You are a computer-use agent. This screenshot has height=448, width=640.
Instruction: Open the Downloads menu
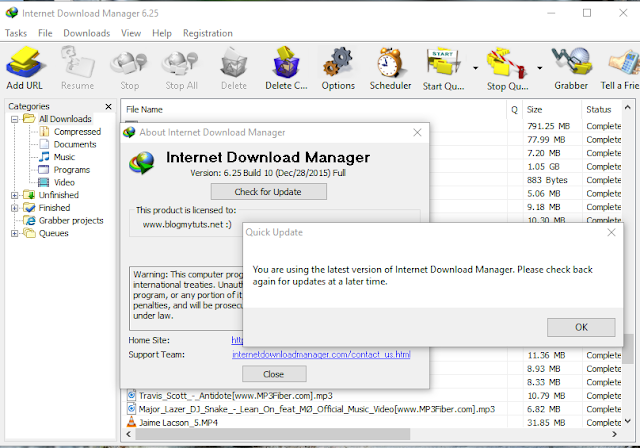(87, 33)
